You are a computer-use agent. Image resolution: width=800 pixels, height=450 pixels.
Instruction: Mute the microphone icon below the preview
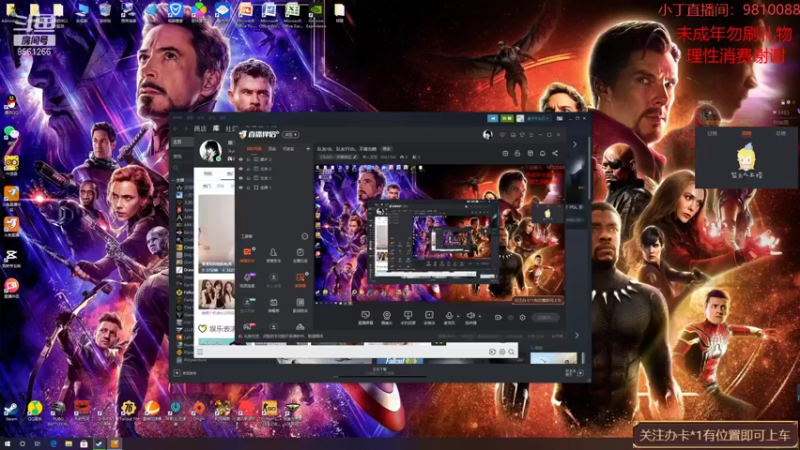(449, 316)
